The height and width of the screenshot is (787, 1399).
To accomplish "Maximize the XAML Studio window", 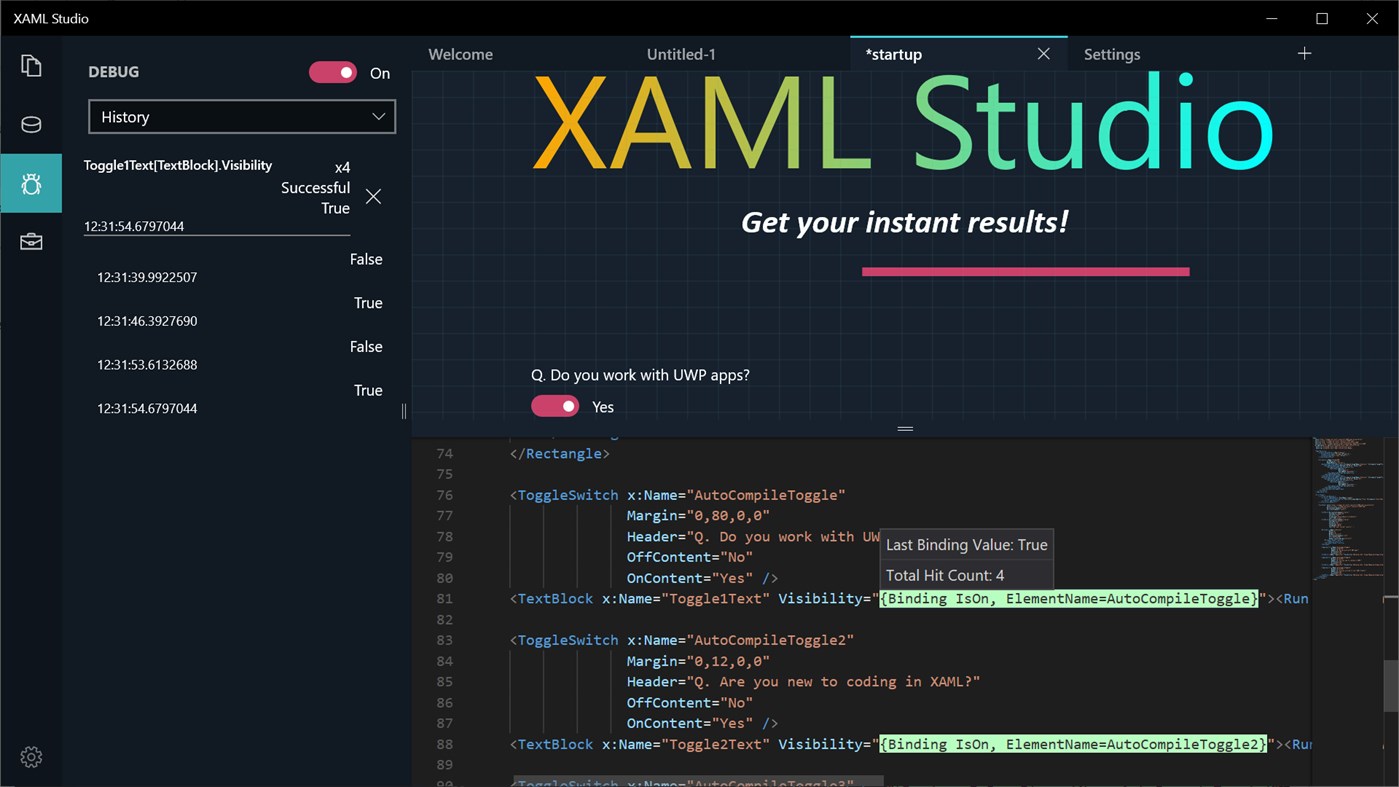I will [x=1322, y=18].
